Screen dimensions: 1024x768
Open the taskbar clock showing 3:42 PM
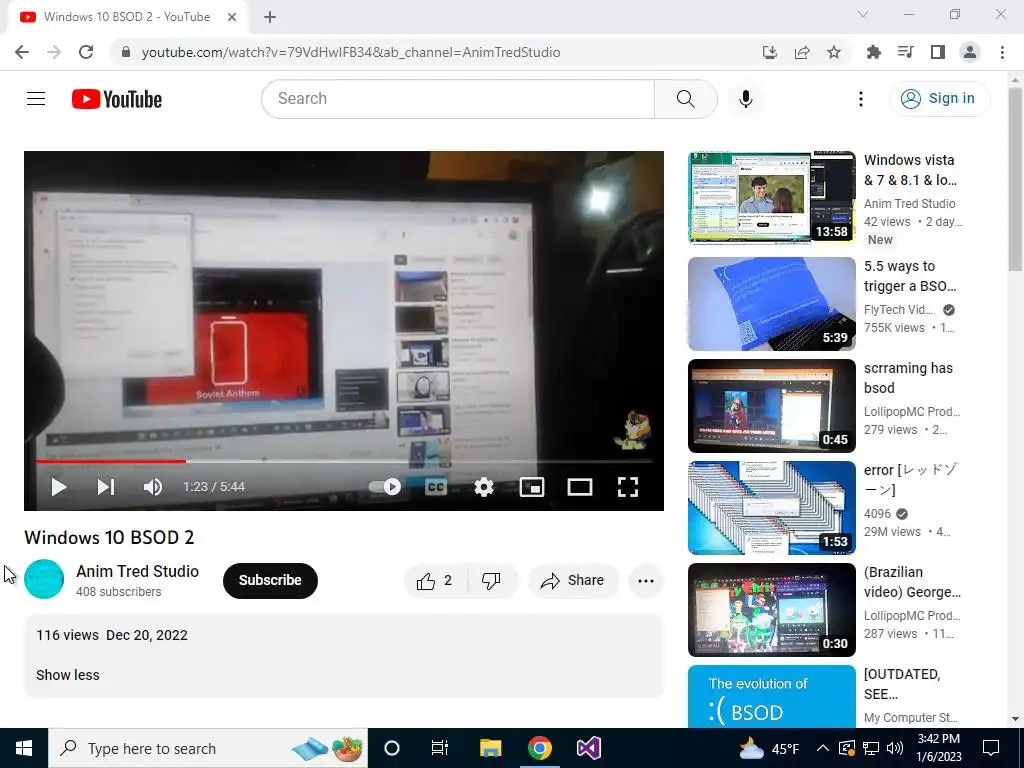[x=939, y=748]
